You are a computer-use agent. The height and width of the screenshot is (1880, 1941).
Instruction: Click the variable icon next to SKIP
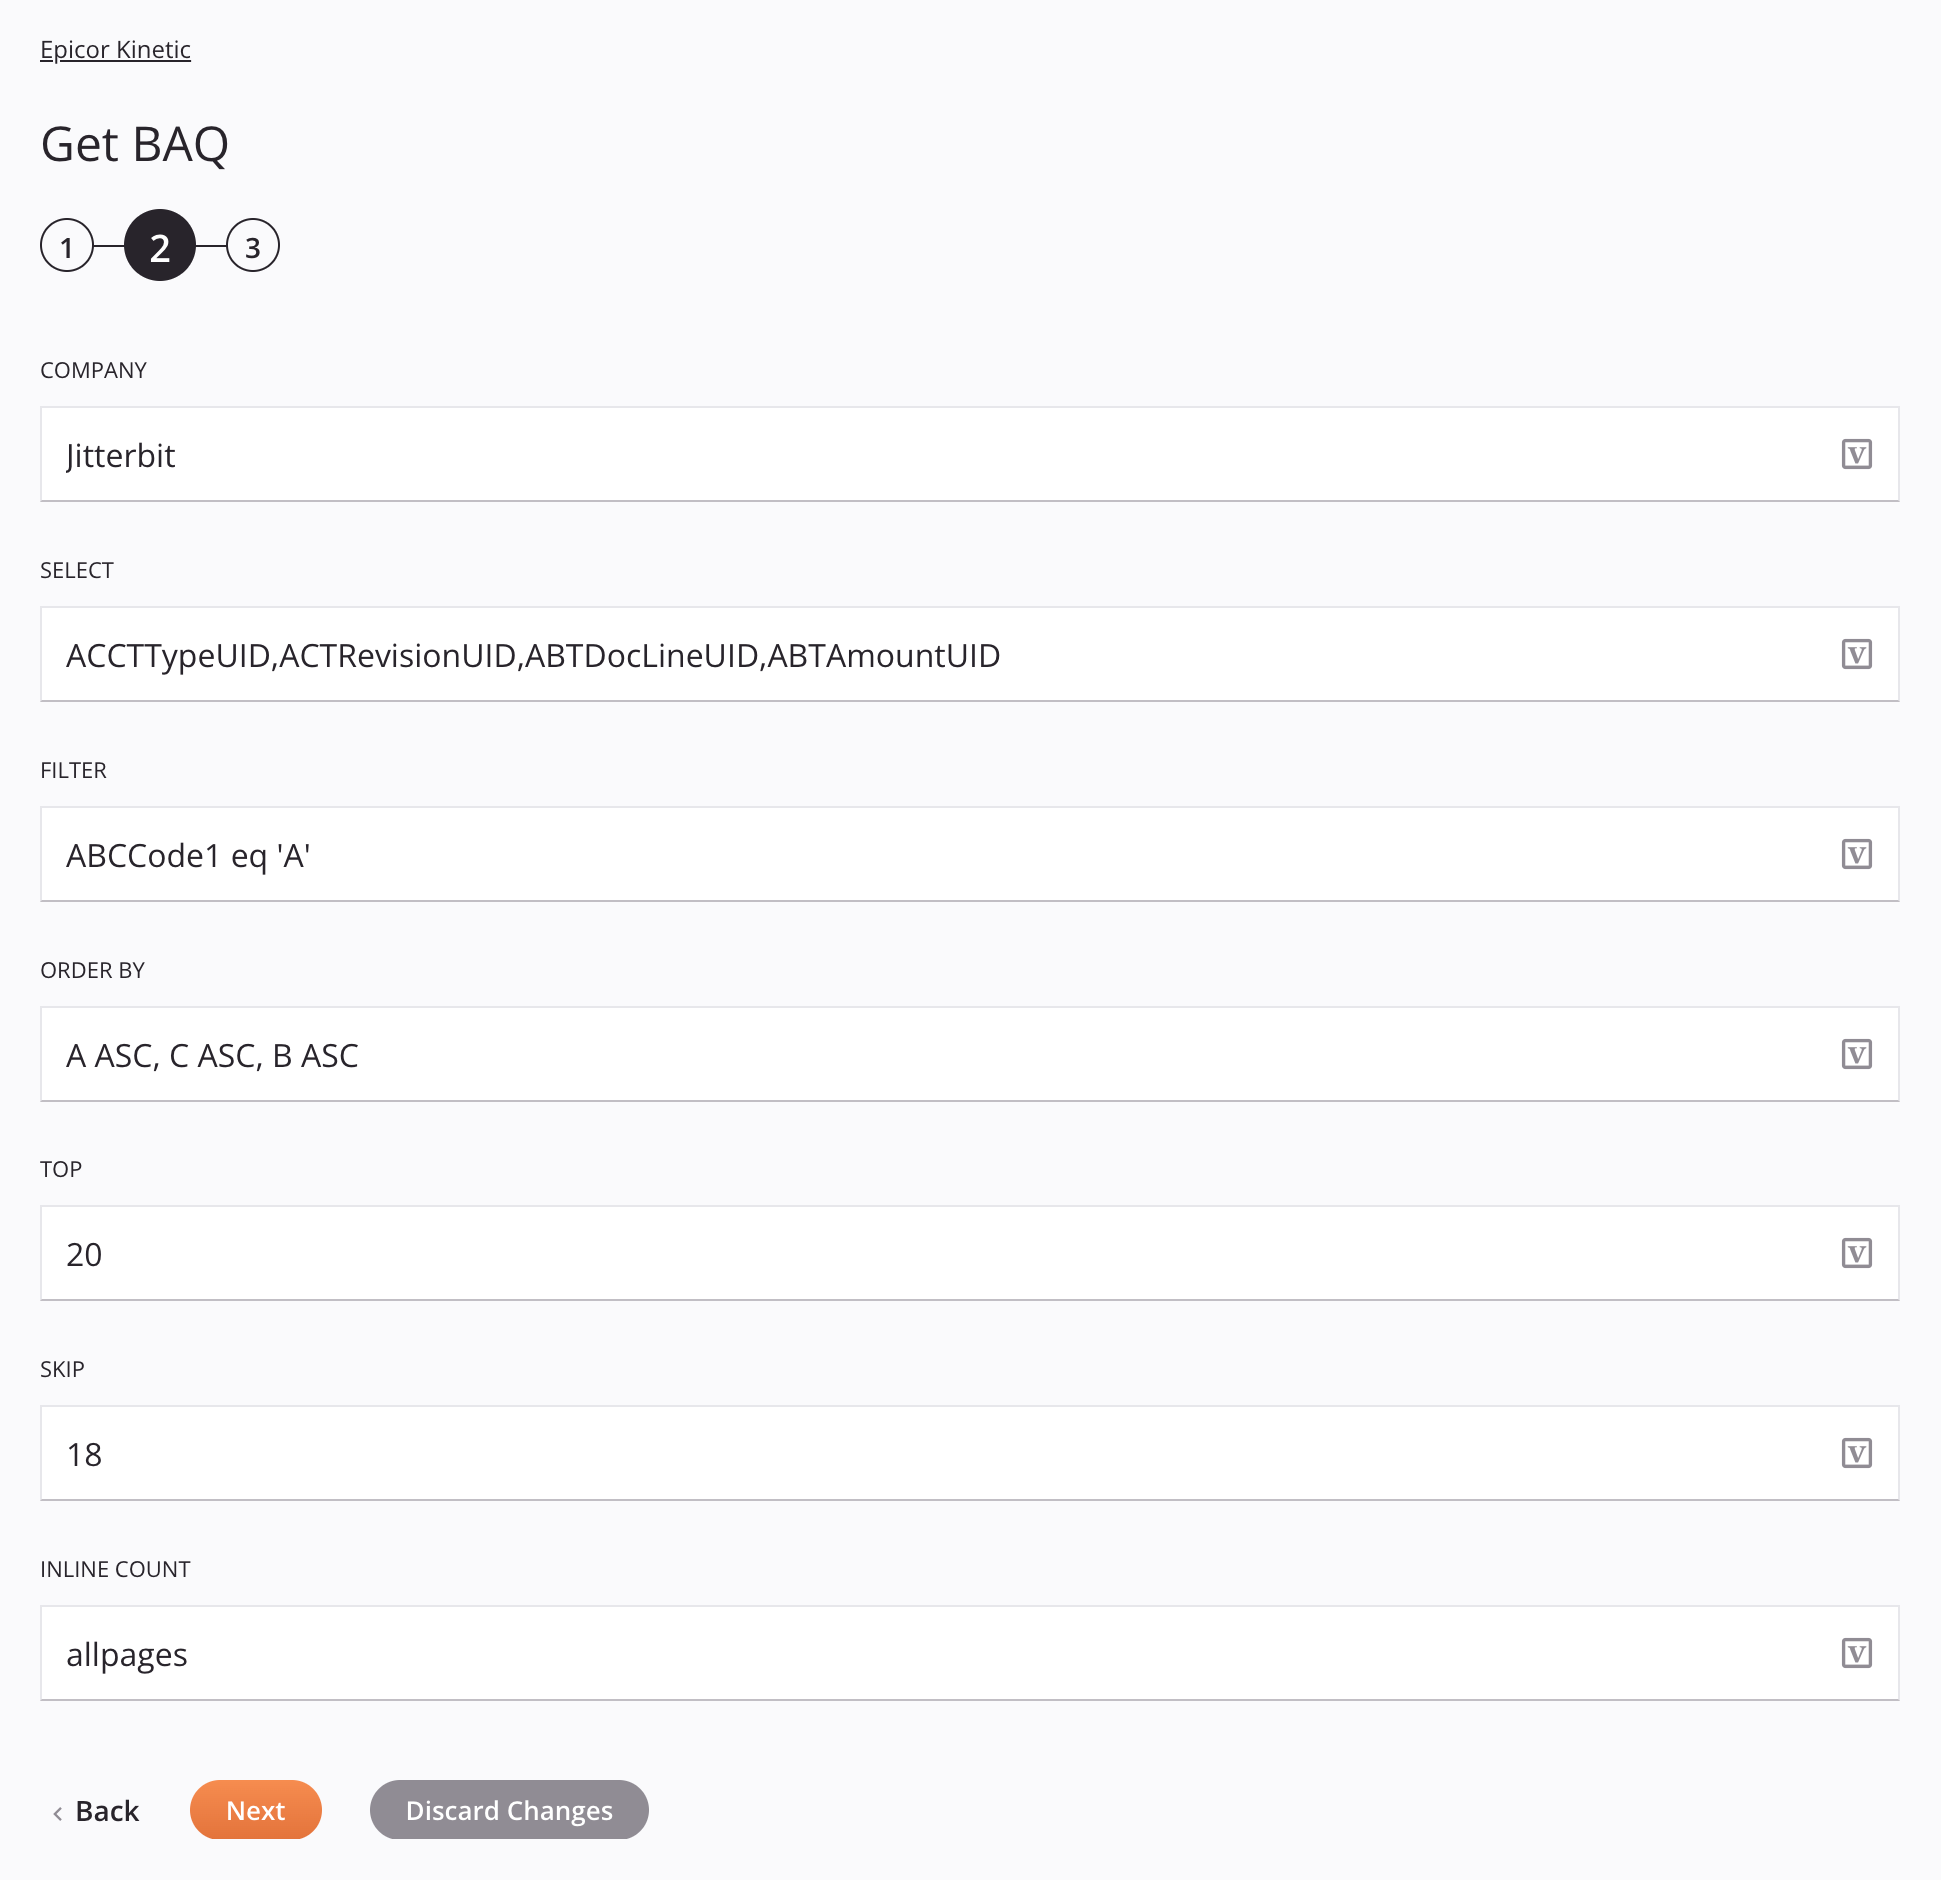coord(1858,1452)
